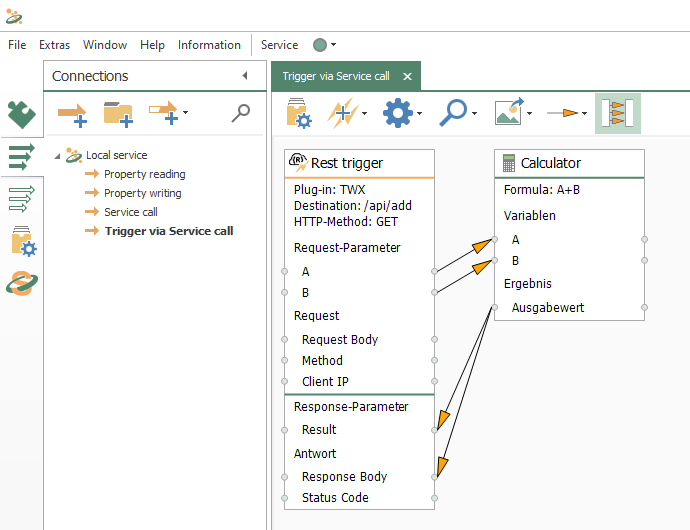Click the Response Body output port
The height and width of the screenshot is (530, 690).
[435, 477]
